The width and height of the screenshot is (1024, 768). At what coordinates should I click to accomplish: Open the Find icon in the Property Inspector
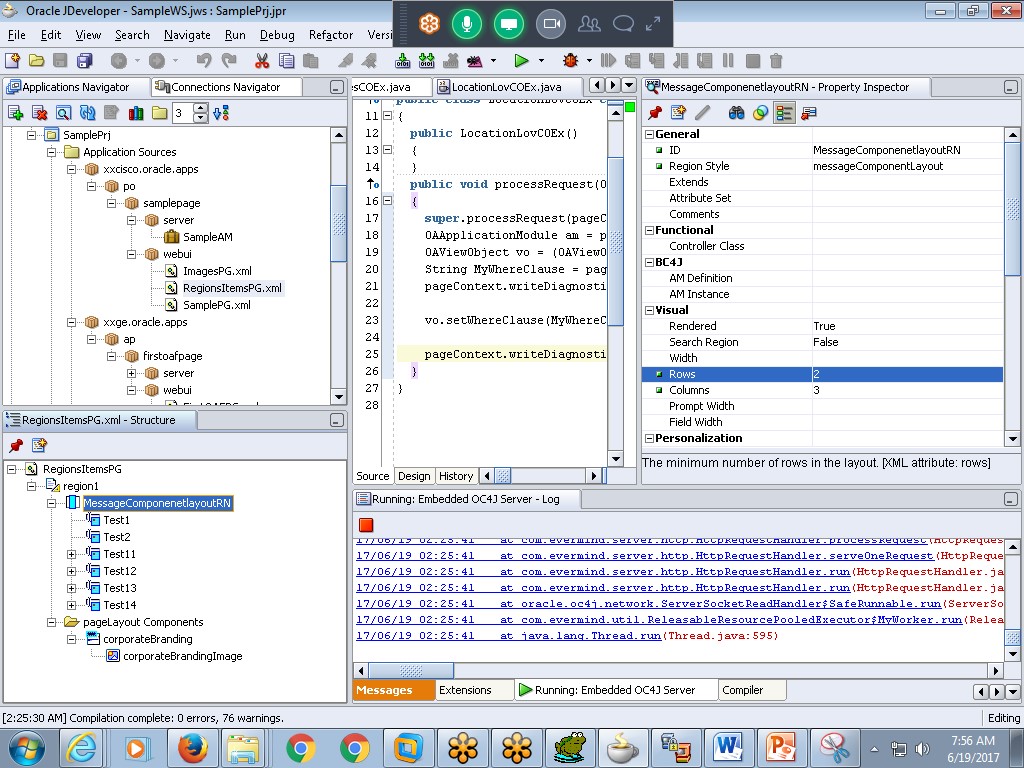pos(736,113)
